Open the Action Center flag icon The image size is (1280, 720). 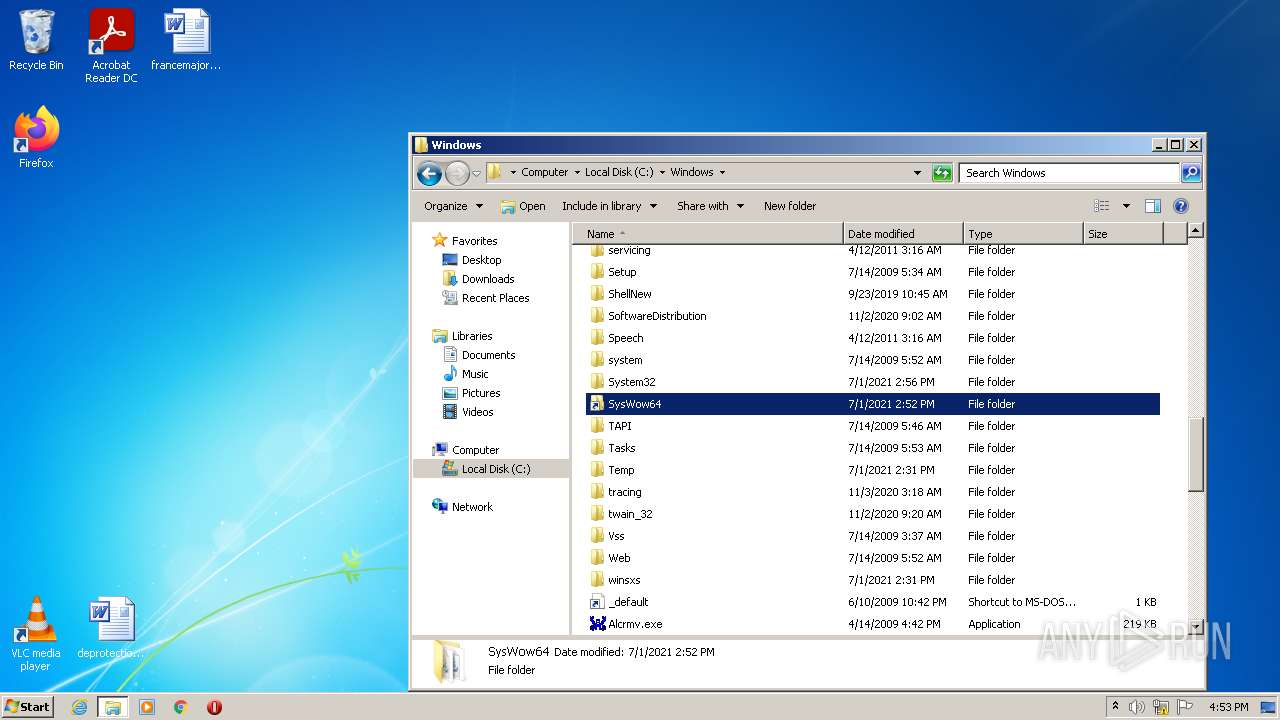(x=1185, y=707)
